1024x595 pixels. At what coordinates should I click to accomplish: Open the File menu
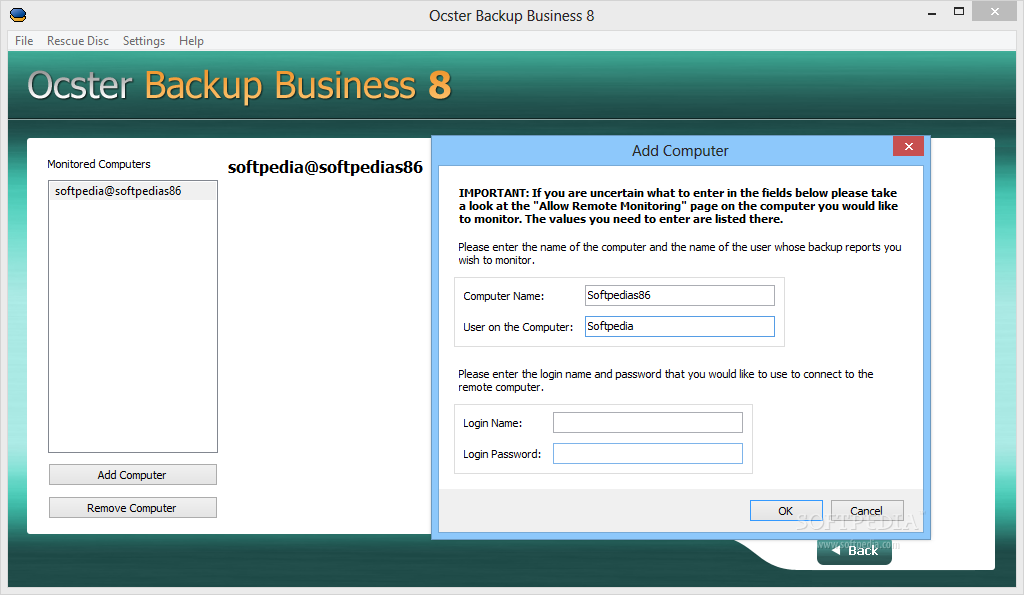pos(24,40)
